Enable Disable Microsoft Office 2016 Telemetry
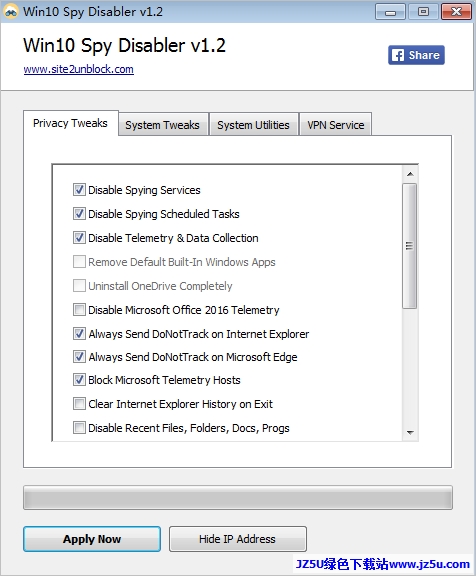 (79, 310)
